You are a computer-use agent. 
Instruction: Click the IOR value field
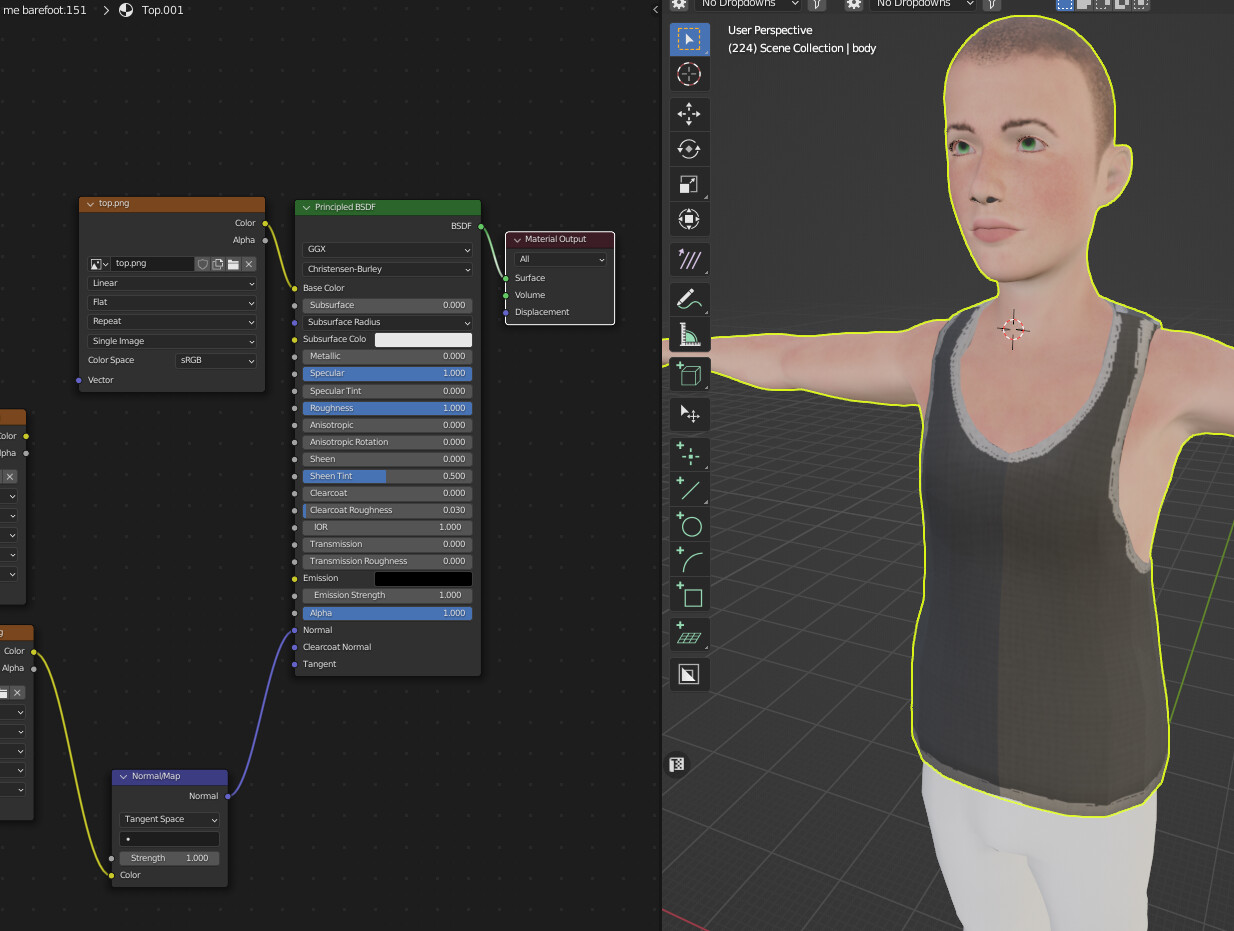pos(388,527)
